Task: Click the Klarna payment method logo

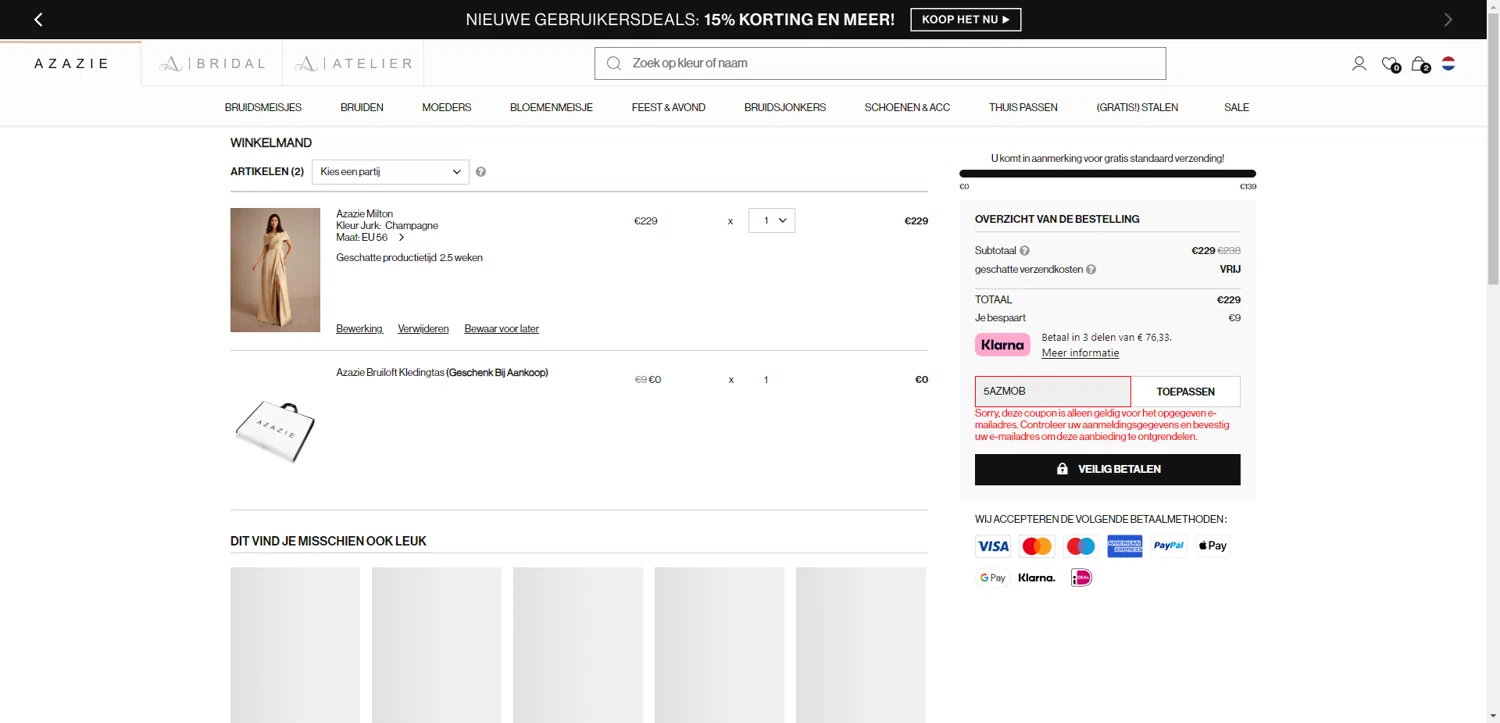Action: (1037, 578)
